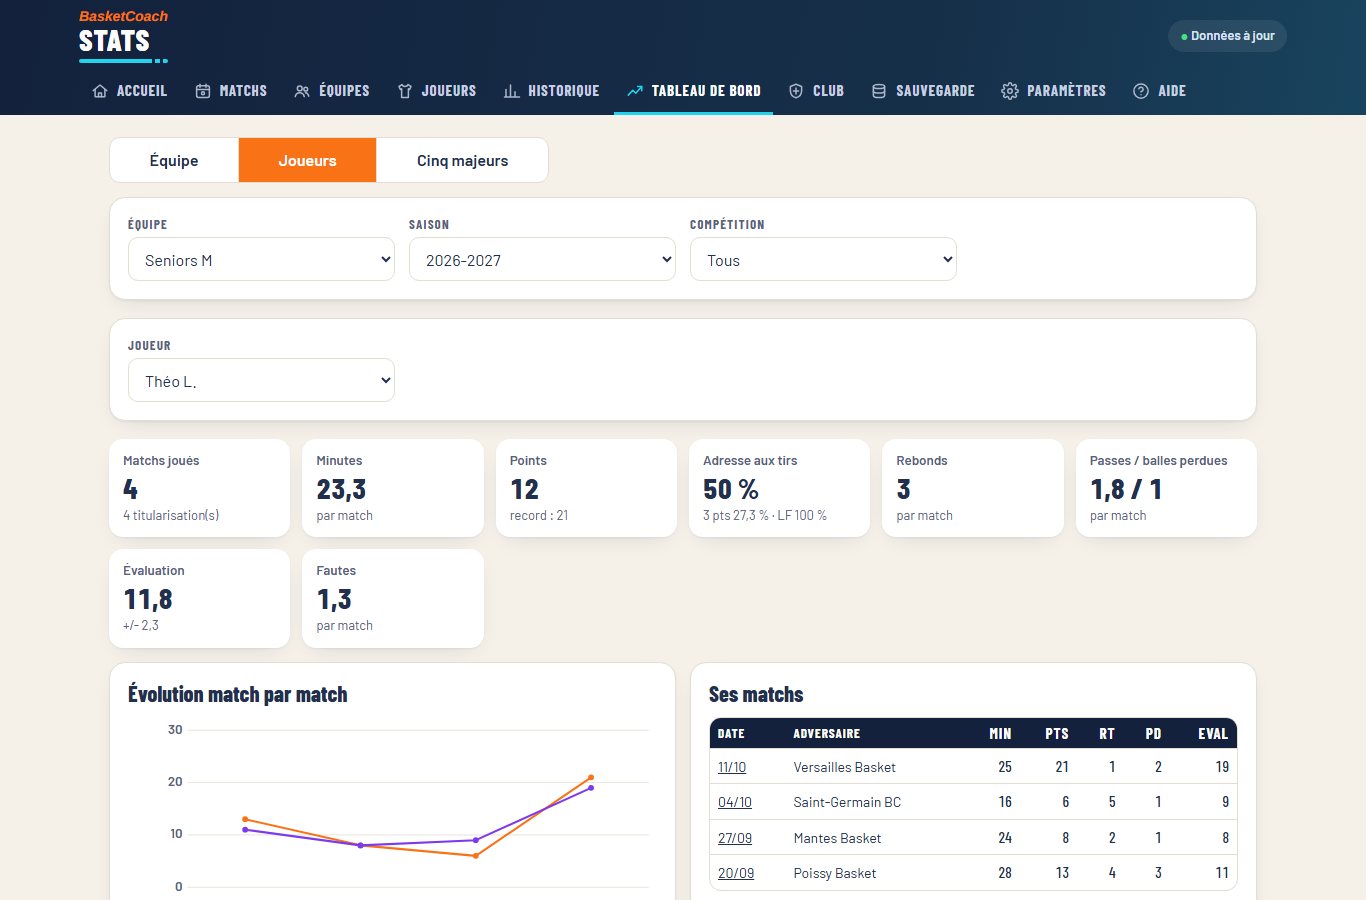The height and width of the screenshot is (900, 1366).
Task: Click the Fautes 1,3 value
Action: 334,599
